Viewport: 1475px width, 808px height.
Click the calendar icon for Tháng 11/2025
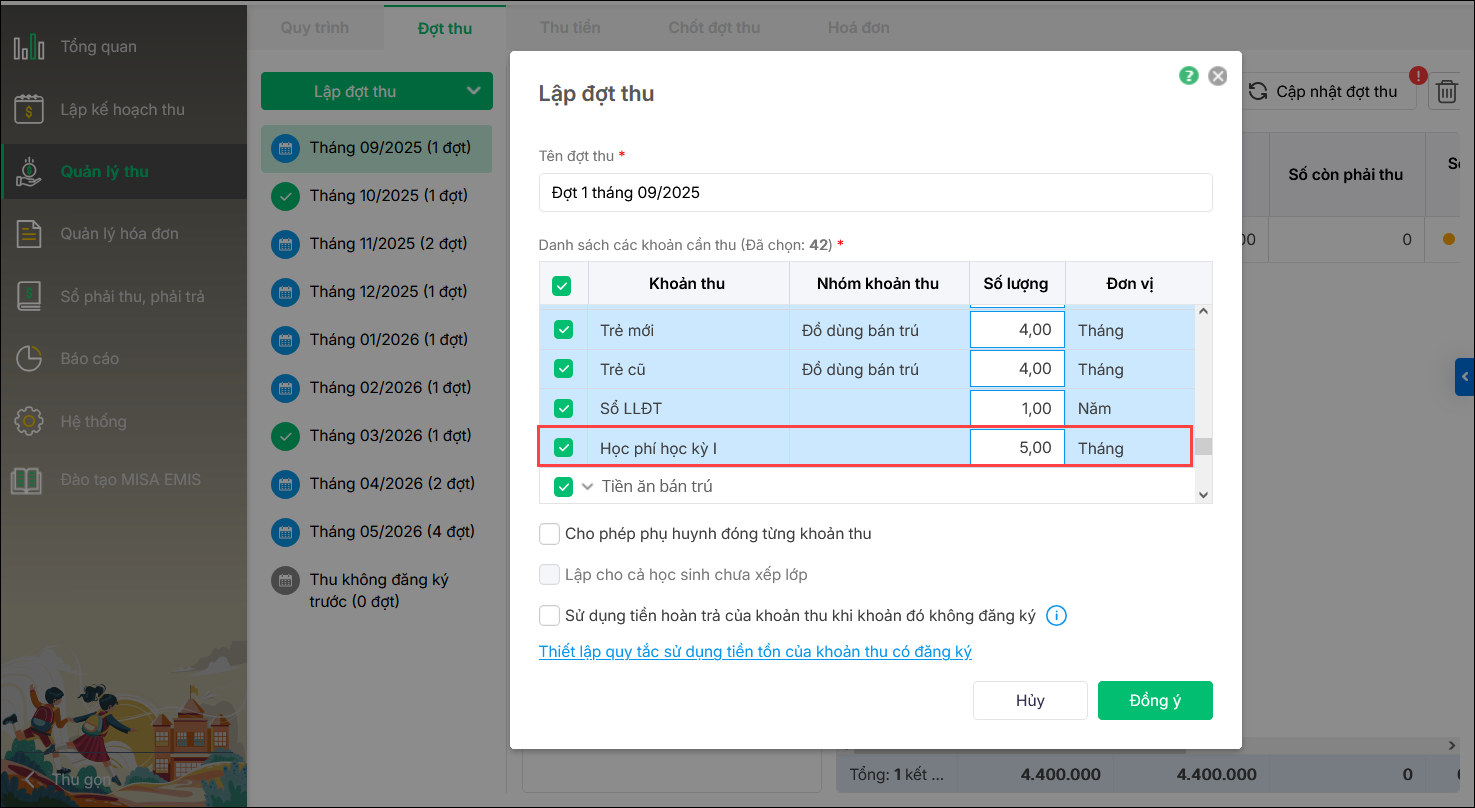[285, 245]
